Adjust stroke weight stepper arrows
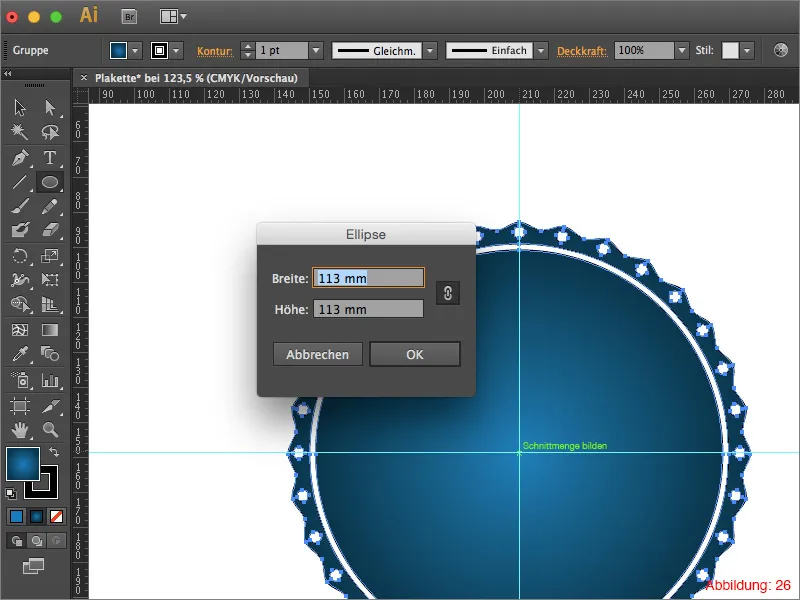800x600 pixels. pos(247,51)
